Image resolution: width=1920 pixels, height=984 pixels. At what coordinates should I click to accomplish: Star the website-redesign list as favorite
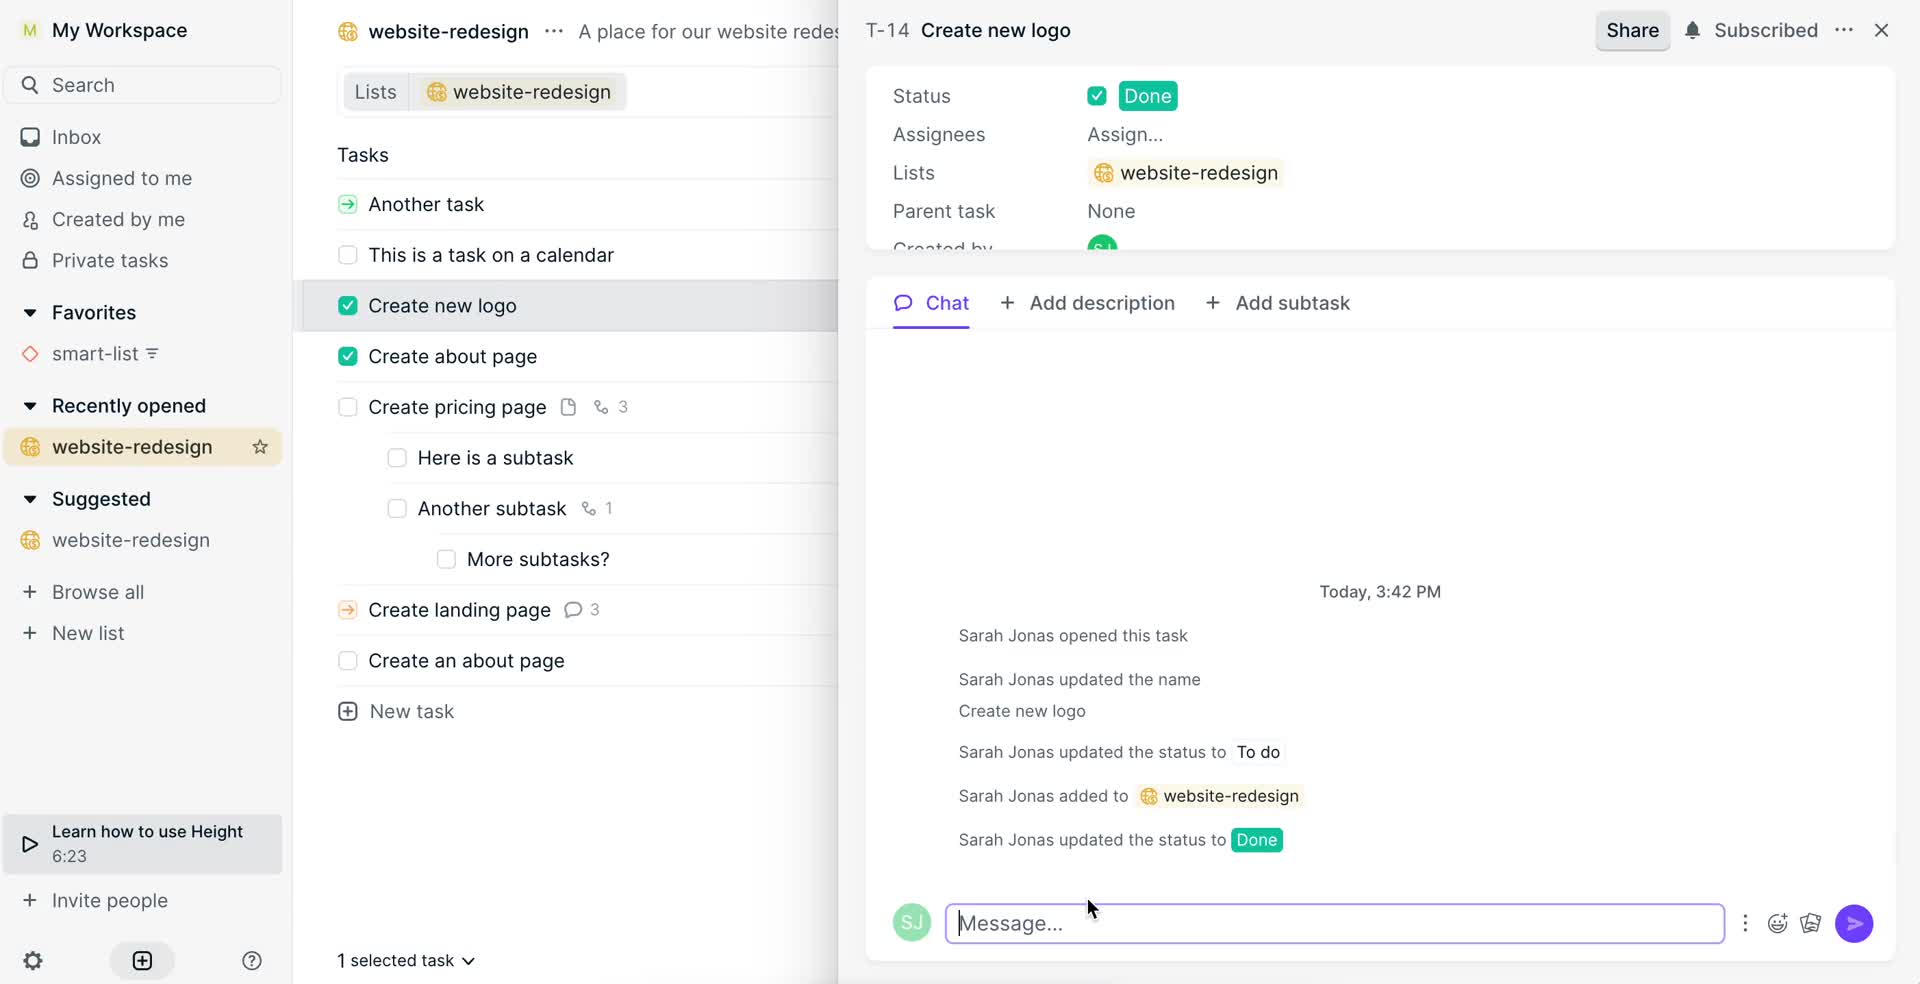tap(260, 447)
